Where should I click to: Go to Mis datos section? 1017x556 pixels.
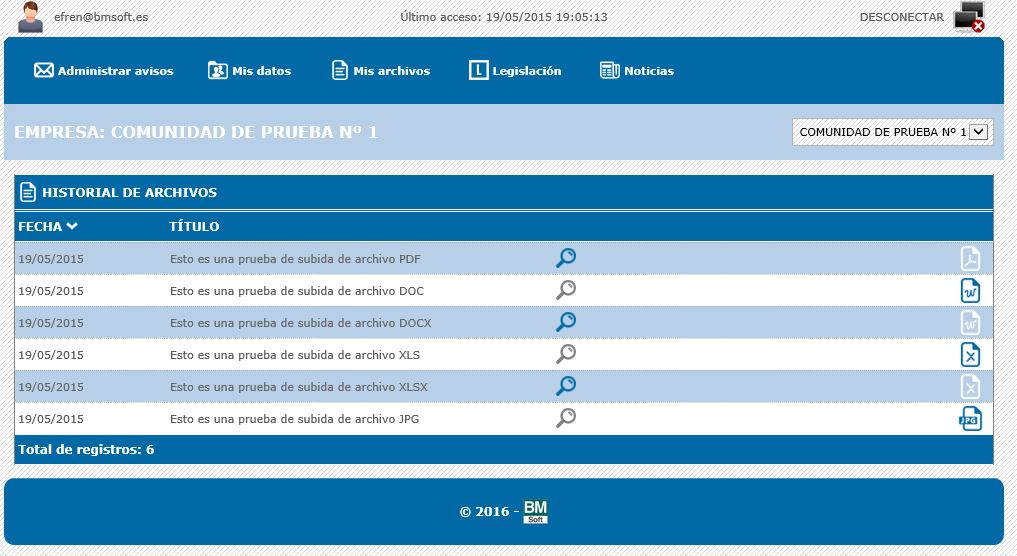(250, 71)
